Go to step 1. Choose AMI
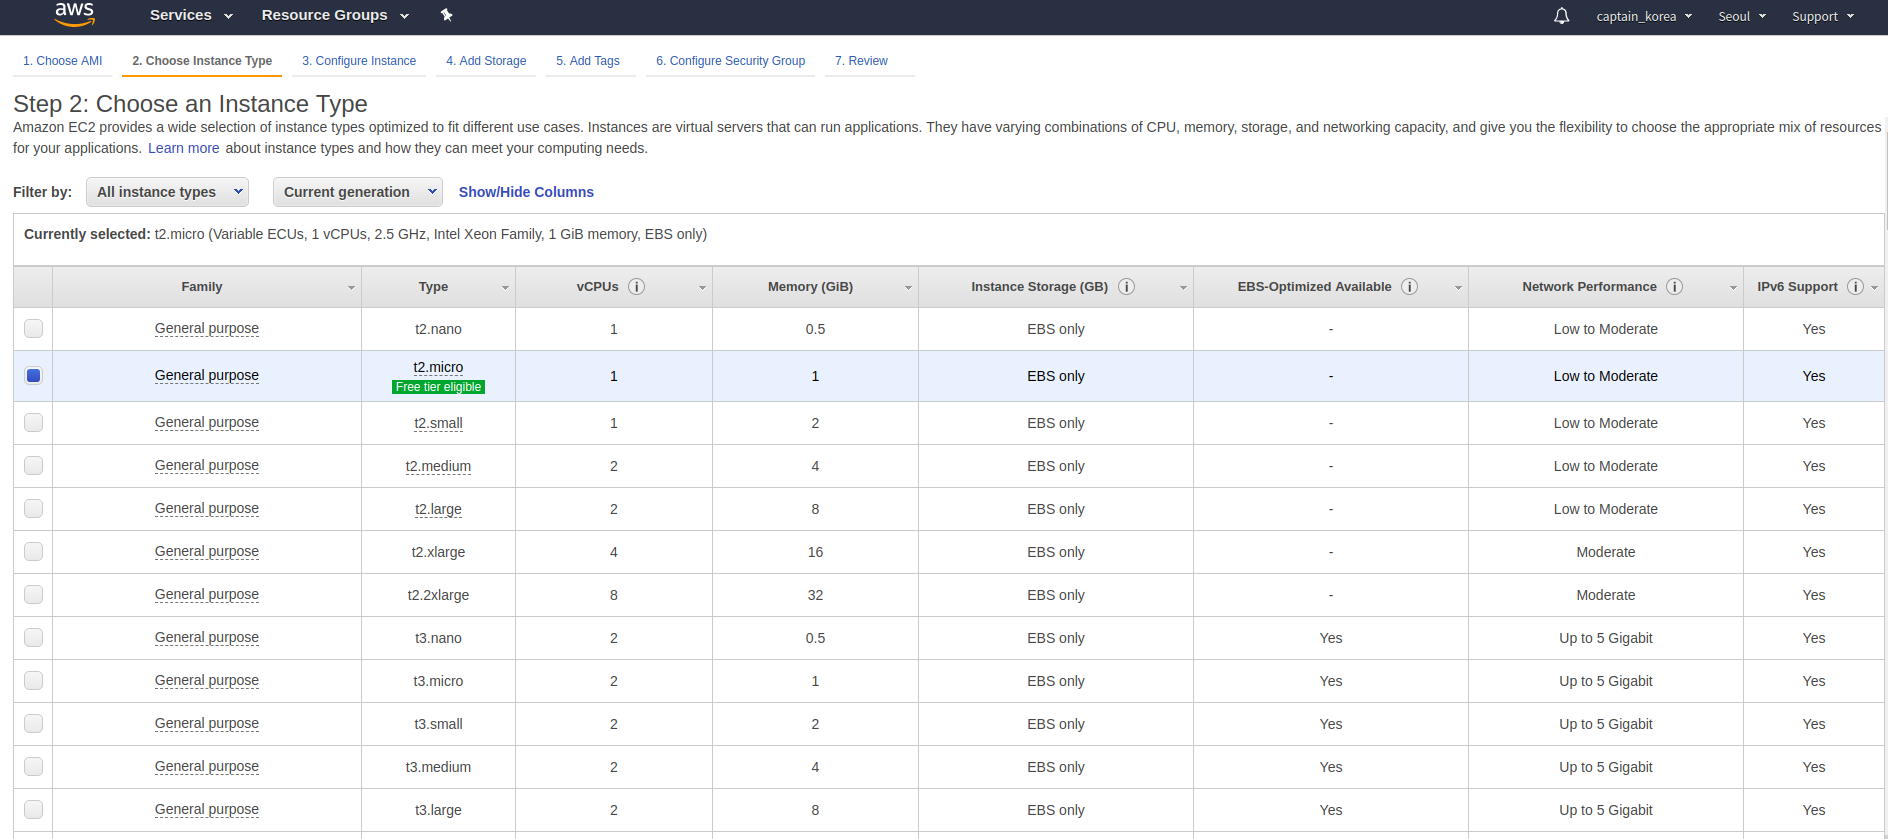The width and height of the screenshot is (1888, 839). tap(63, 61)
